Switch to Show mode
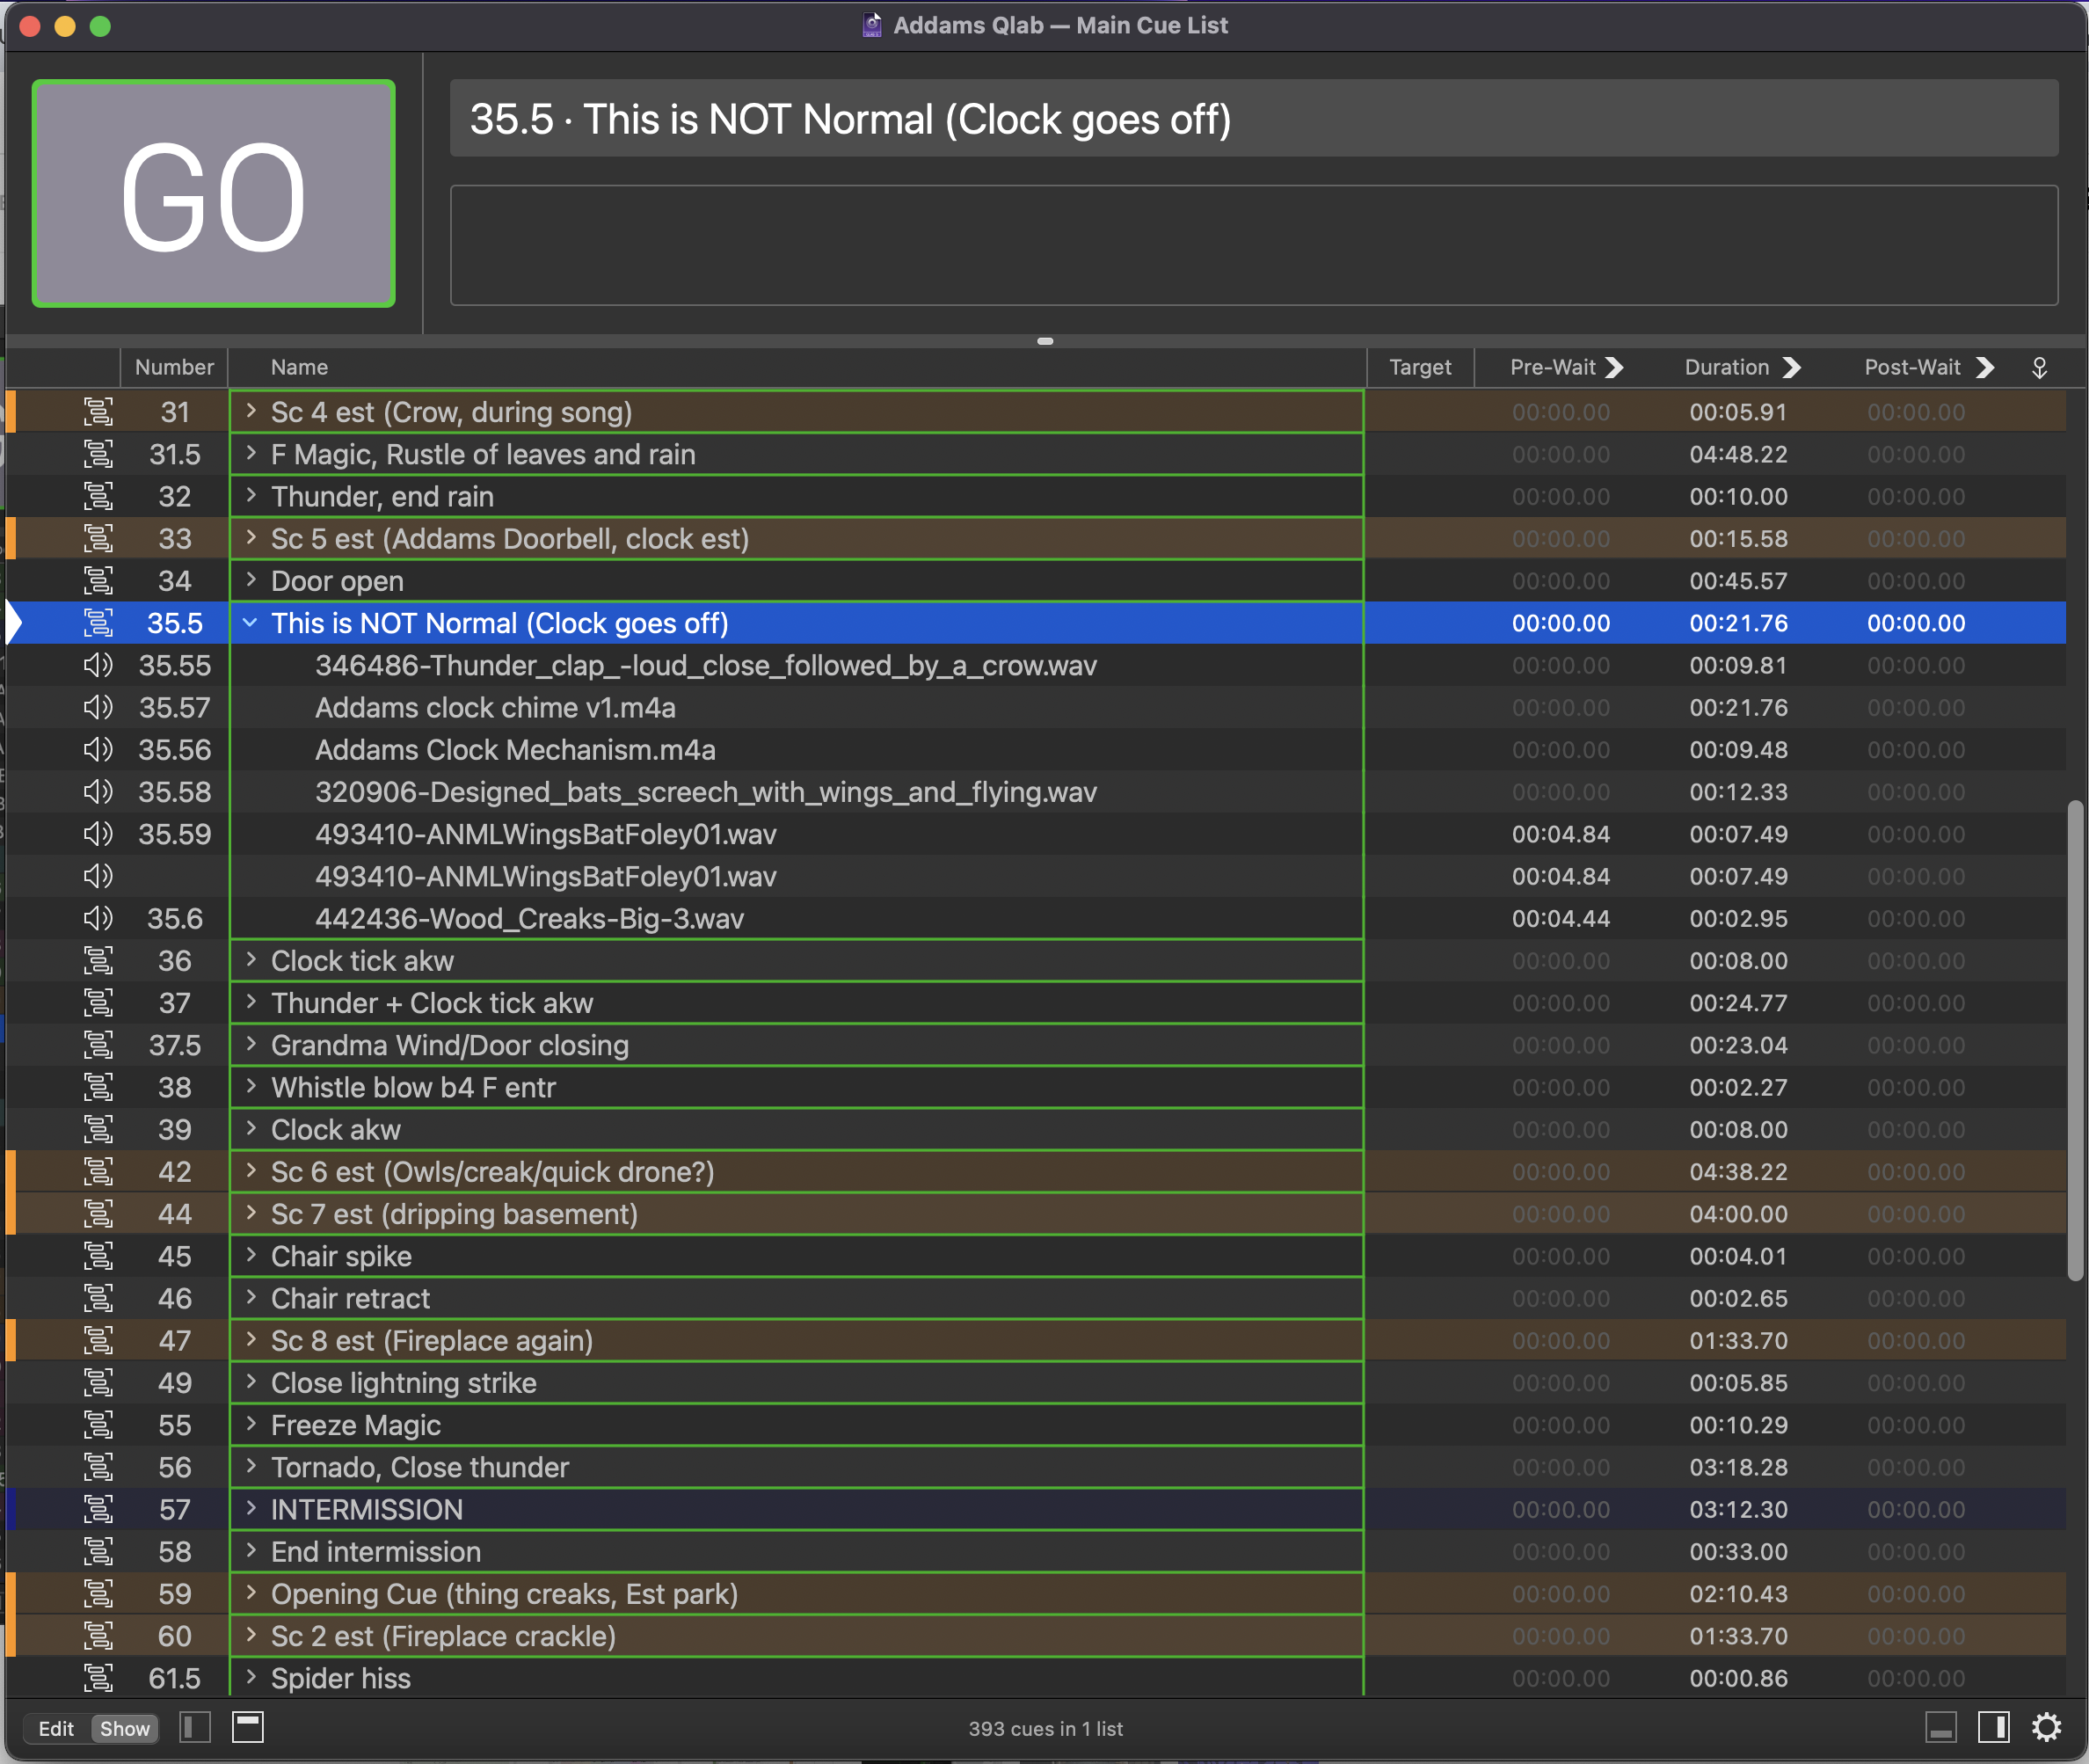The width and height of the screenshot is (2089, 1764). point(124,1729)
